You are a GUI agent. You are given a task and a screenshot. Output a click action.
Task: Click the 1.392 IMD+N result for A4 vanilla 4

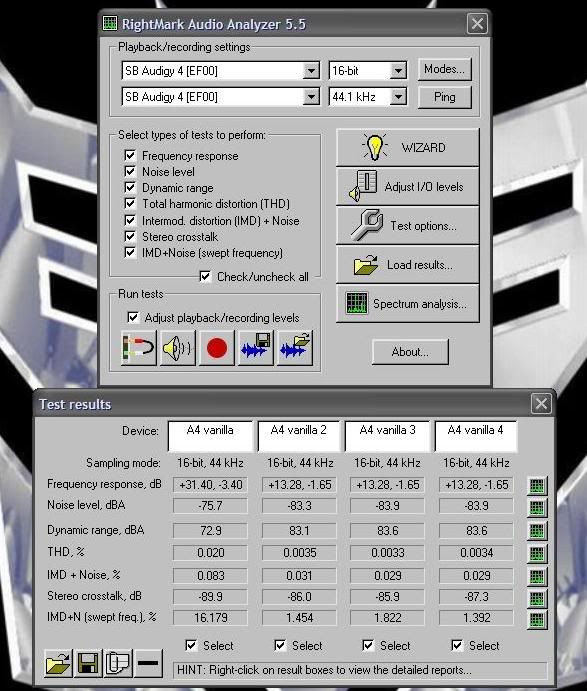(476, 618)
